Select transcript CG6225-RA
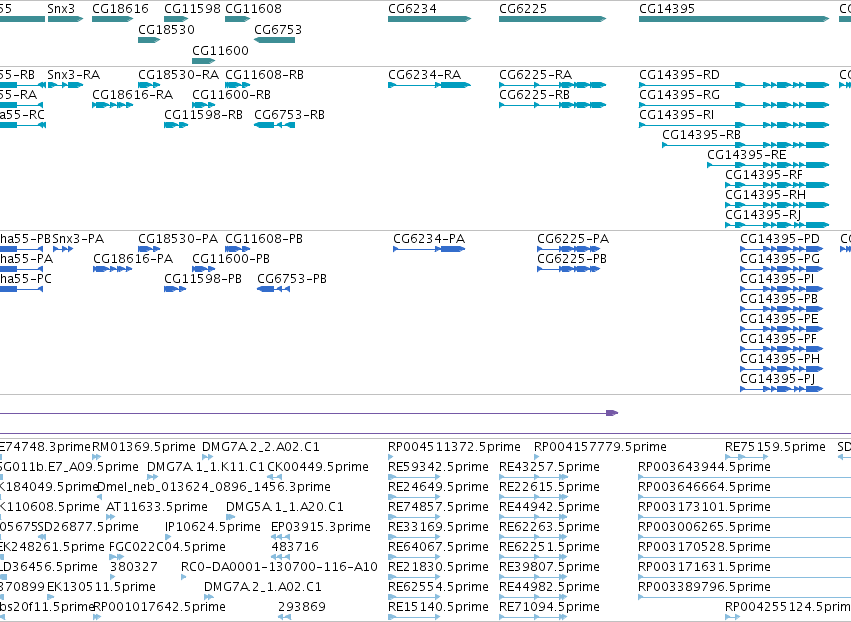The width and height of the screenshot is (851, 622). tap(552, 85)
